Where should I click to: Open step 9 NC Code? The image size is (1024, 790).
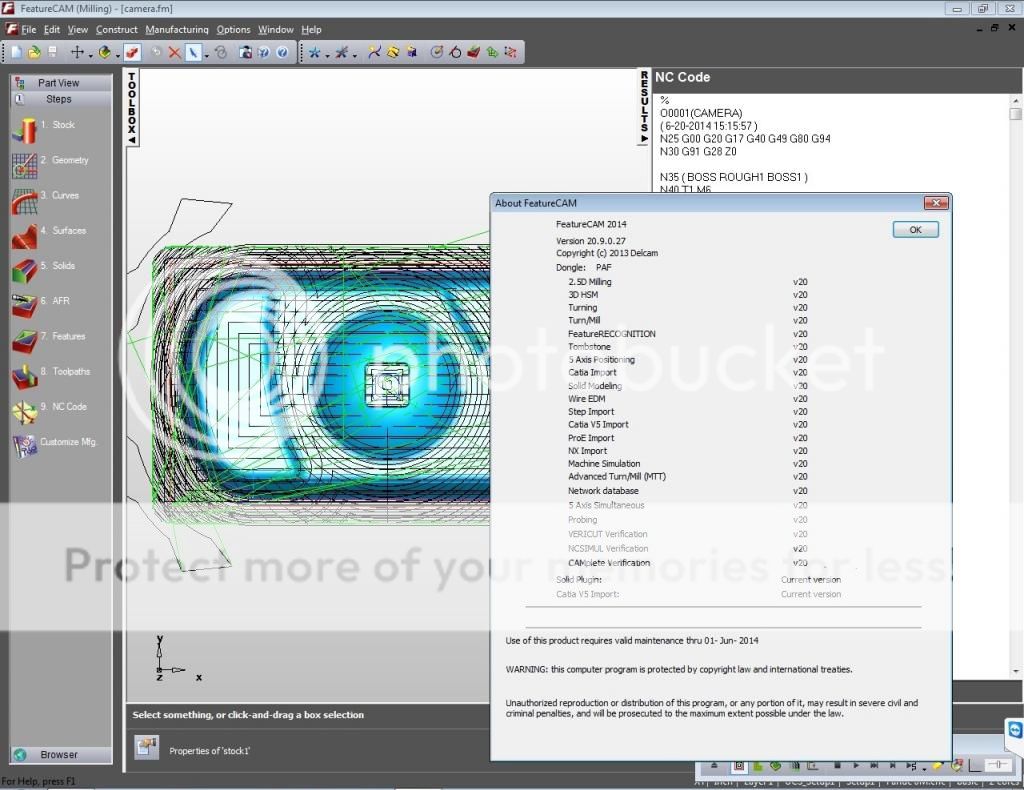point(49,411)
